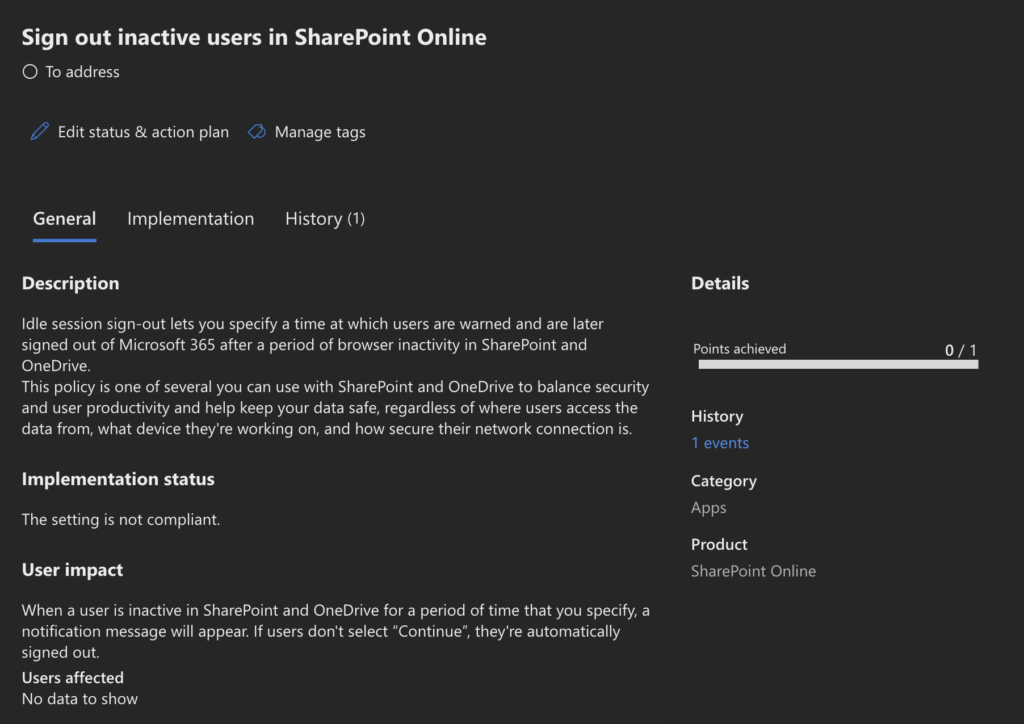Switch to the General tab

(x=64, y=219)
